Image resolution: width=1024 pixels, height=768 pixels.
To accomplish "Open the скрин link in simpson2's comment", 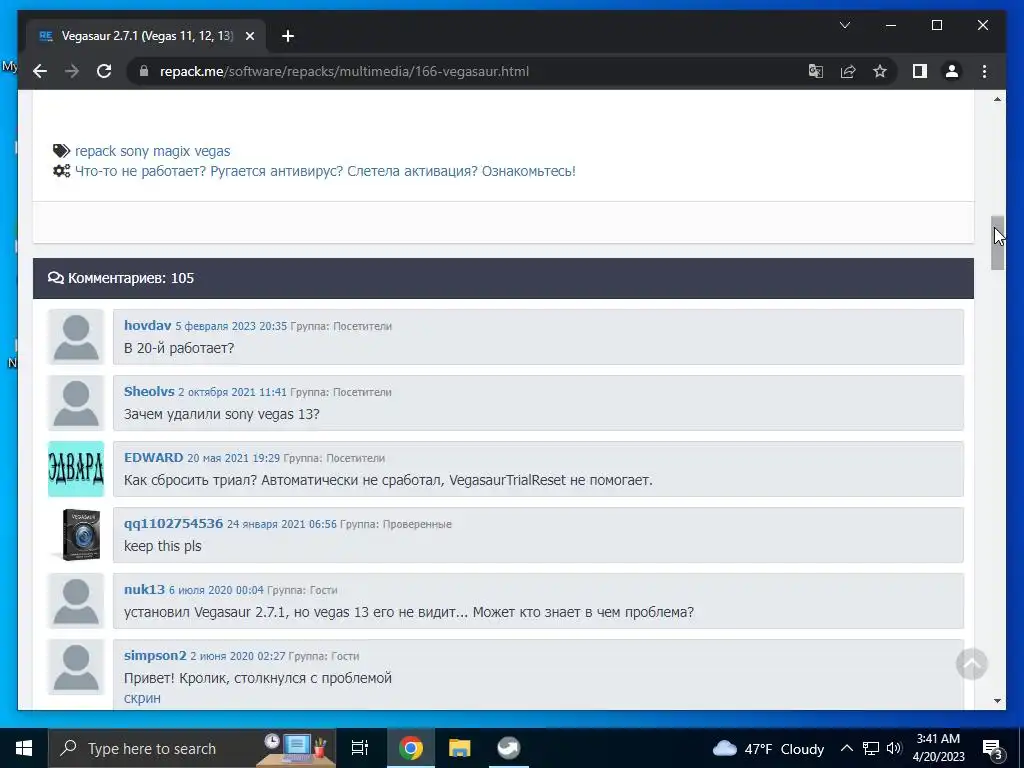I will tap(142, 698).
